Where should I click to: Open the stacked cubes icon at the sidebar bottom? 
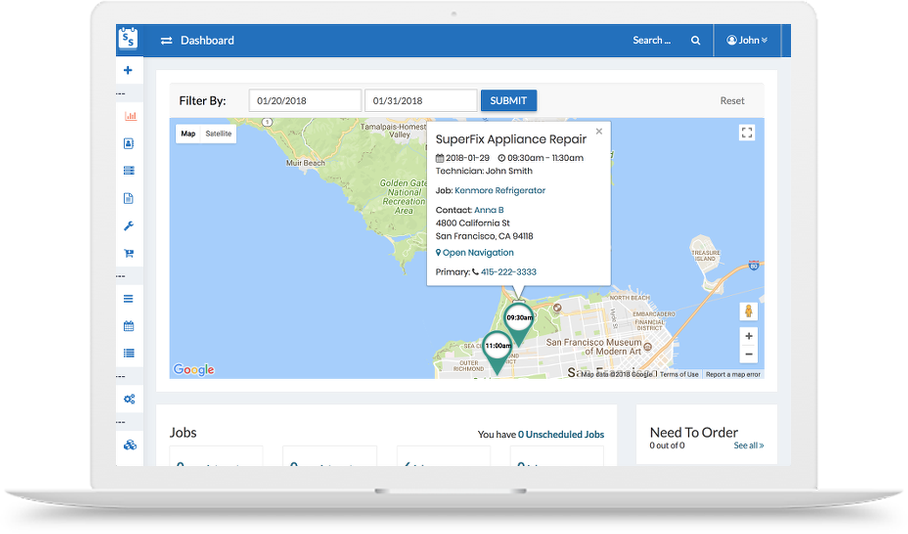point(130,445)
